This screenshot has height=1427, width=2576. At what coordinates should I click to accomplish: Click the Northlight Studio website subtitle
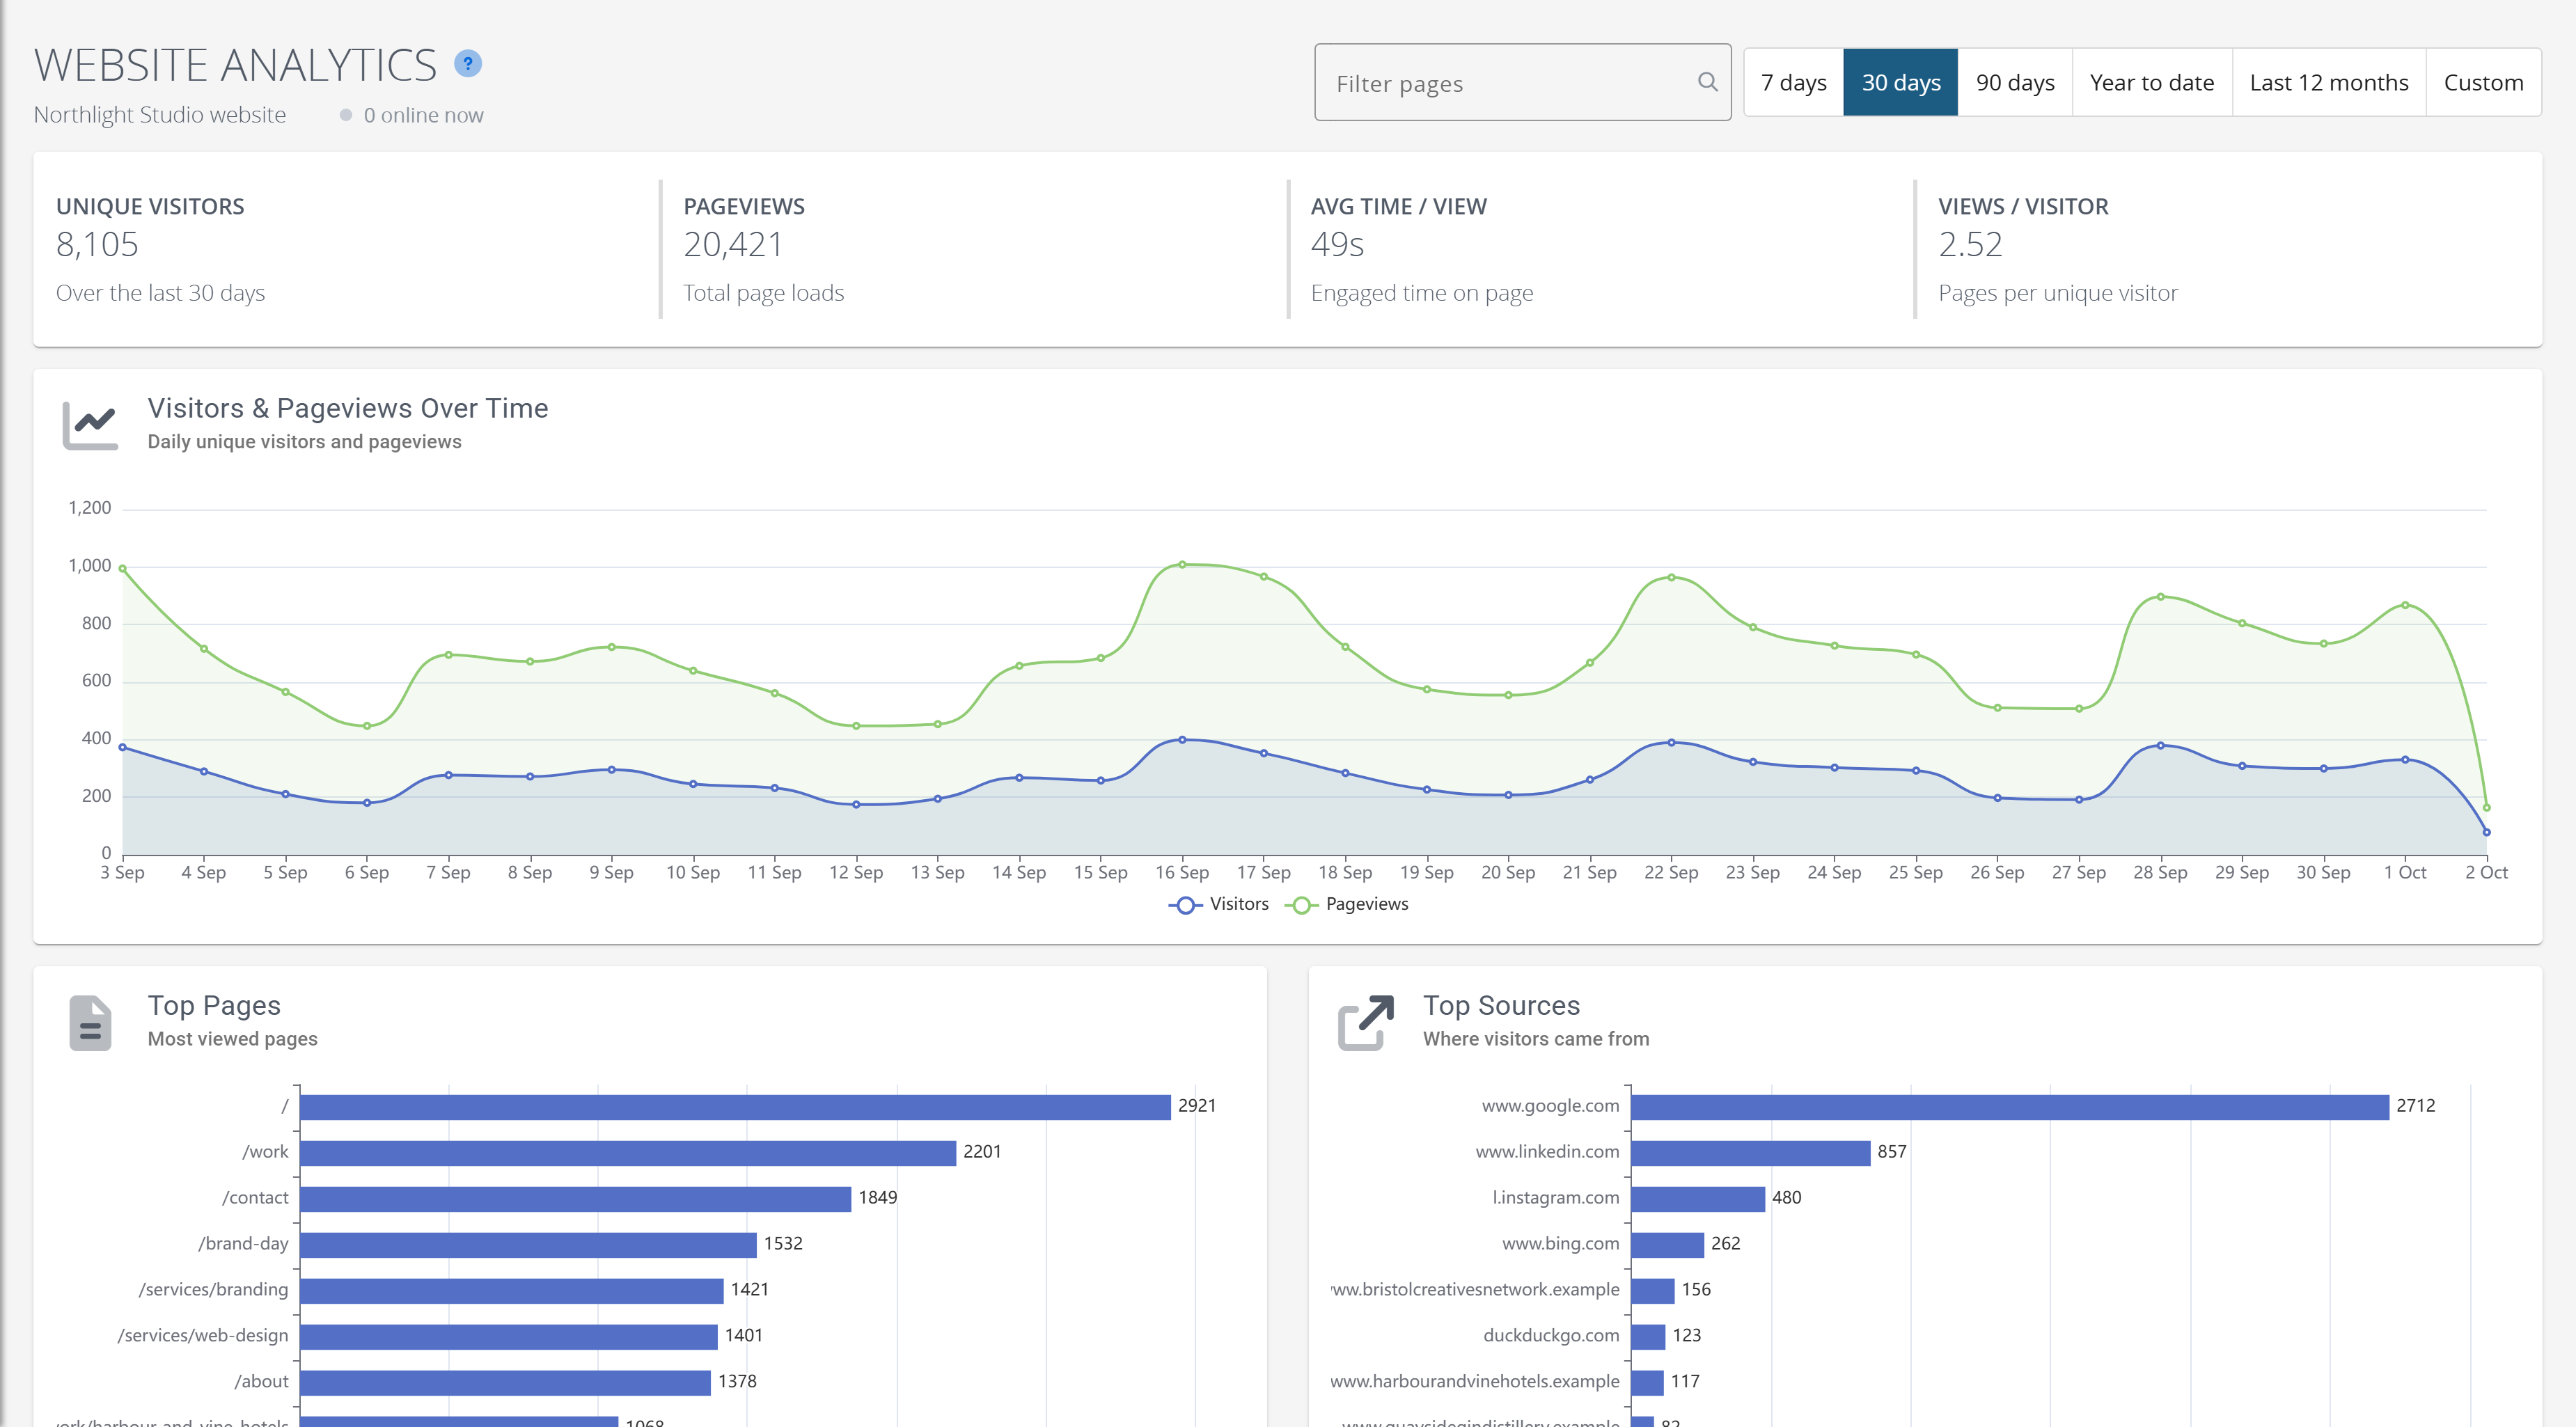[x=160, y=115]
